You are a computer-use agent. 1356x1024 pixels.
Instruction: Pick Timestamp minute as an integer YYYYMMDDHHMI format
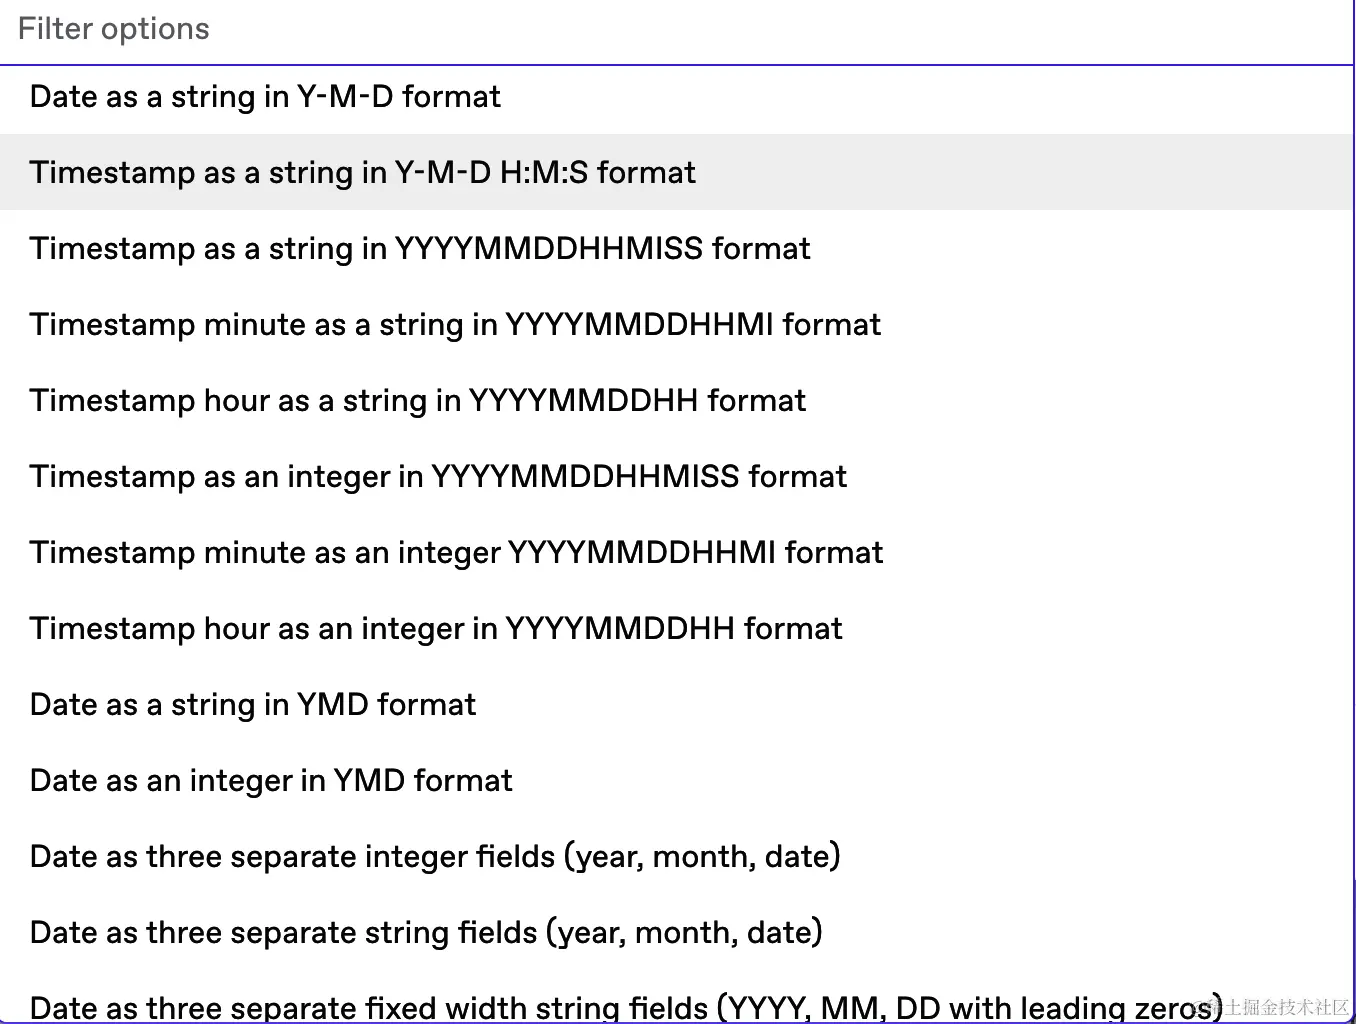456,553
